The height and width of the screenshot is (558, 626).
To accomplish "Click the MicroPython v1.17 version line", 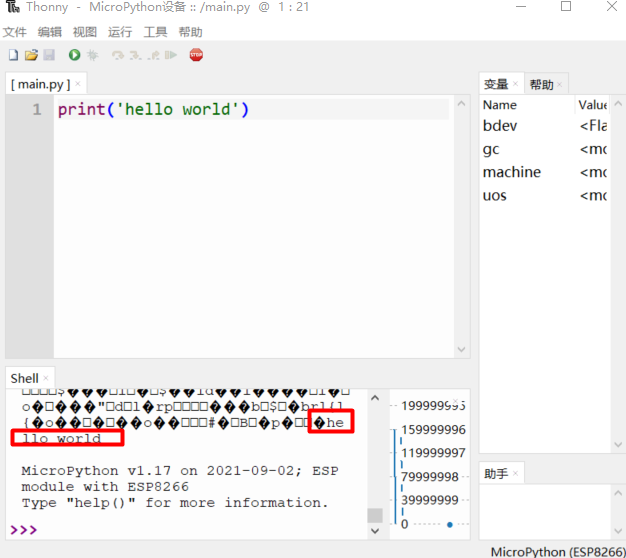I will pos(180,471).
